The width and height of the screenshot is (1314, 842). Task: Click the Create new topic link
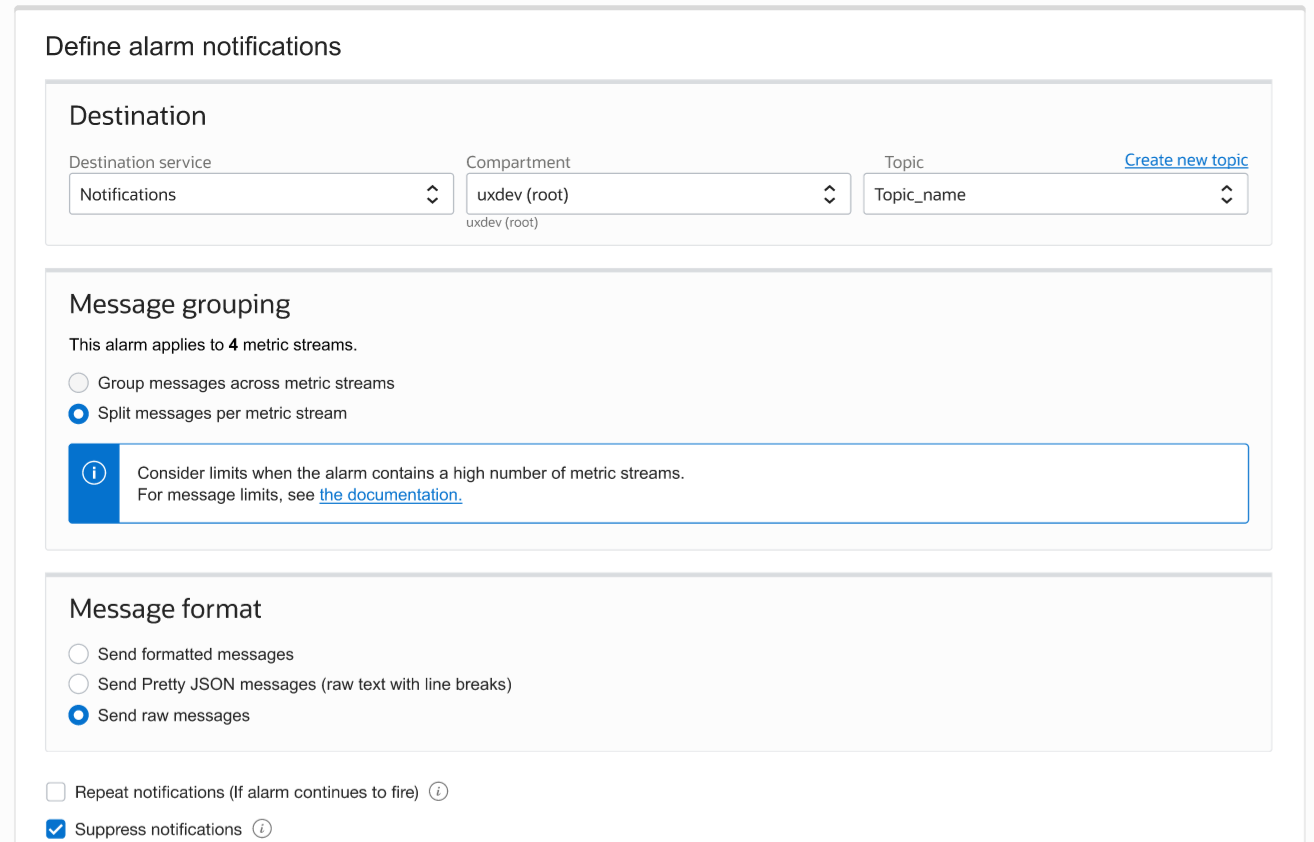coord(1186,160)
